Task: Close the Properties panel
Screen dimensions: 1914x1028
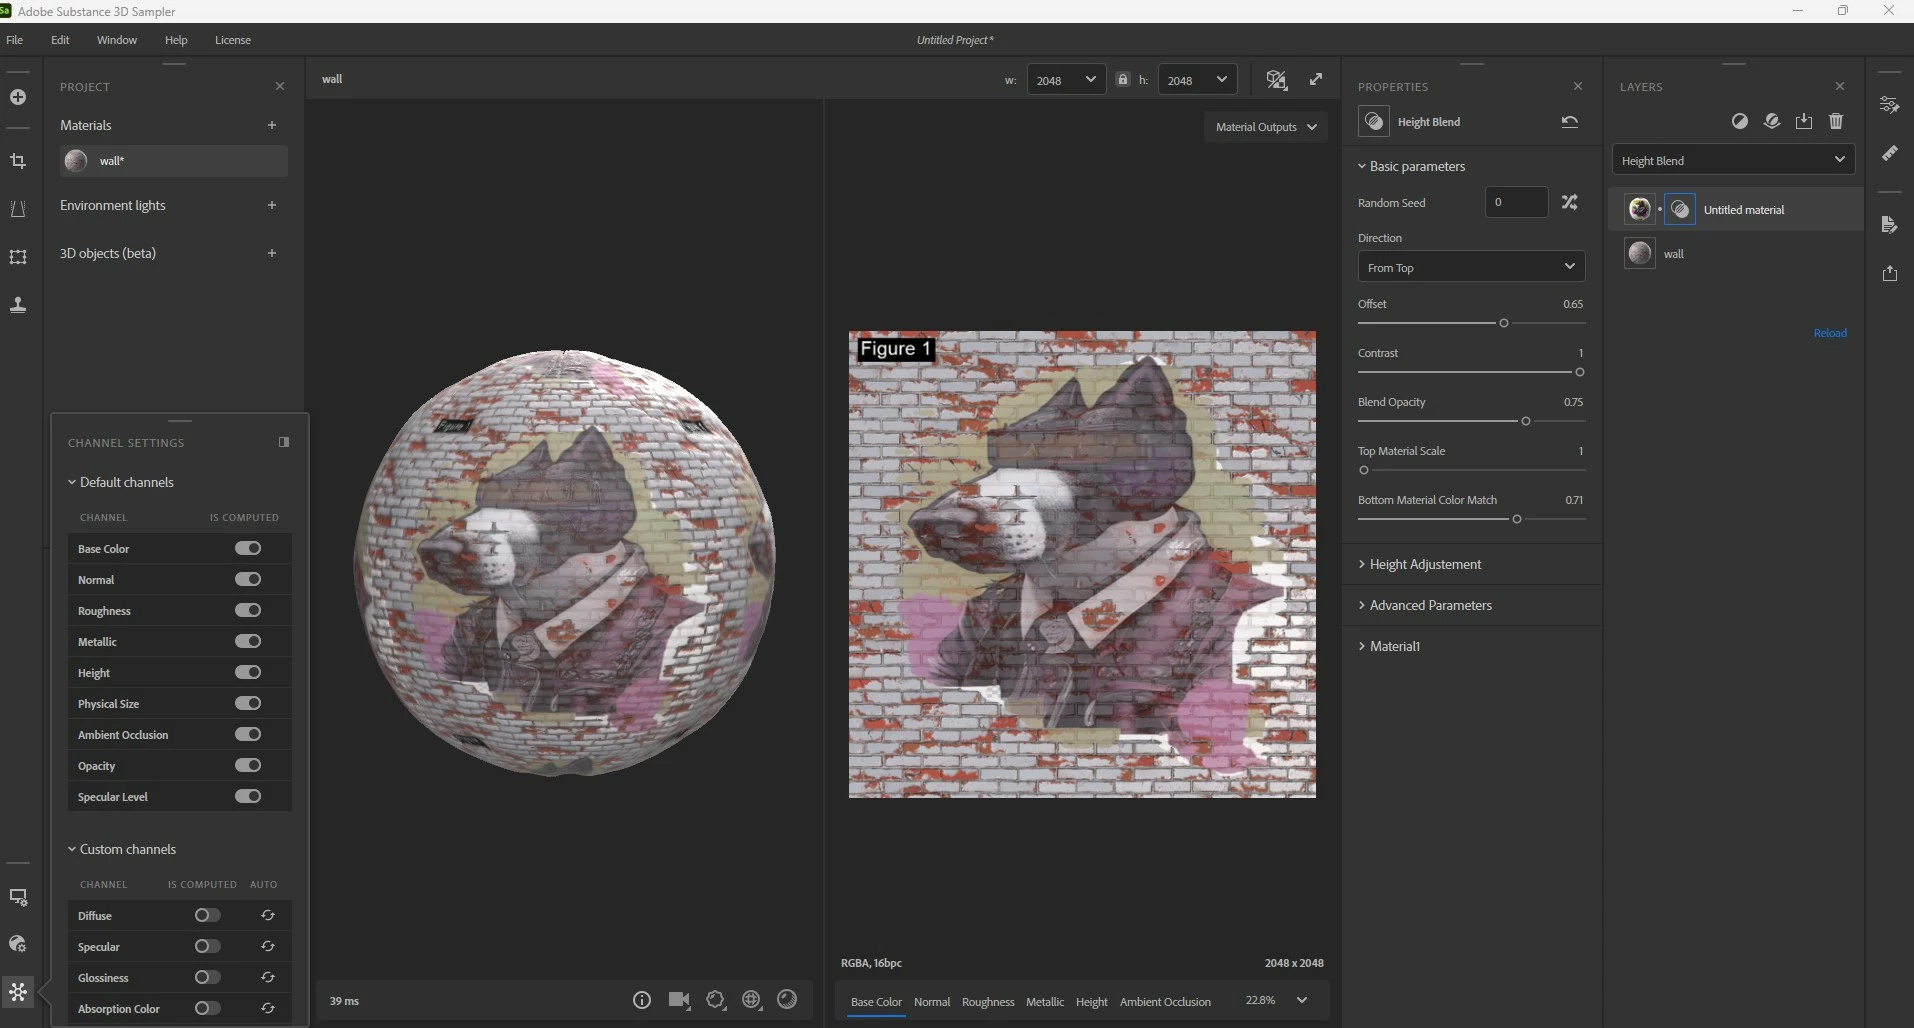Action: pyautogui.click(x=1578, y=87)
